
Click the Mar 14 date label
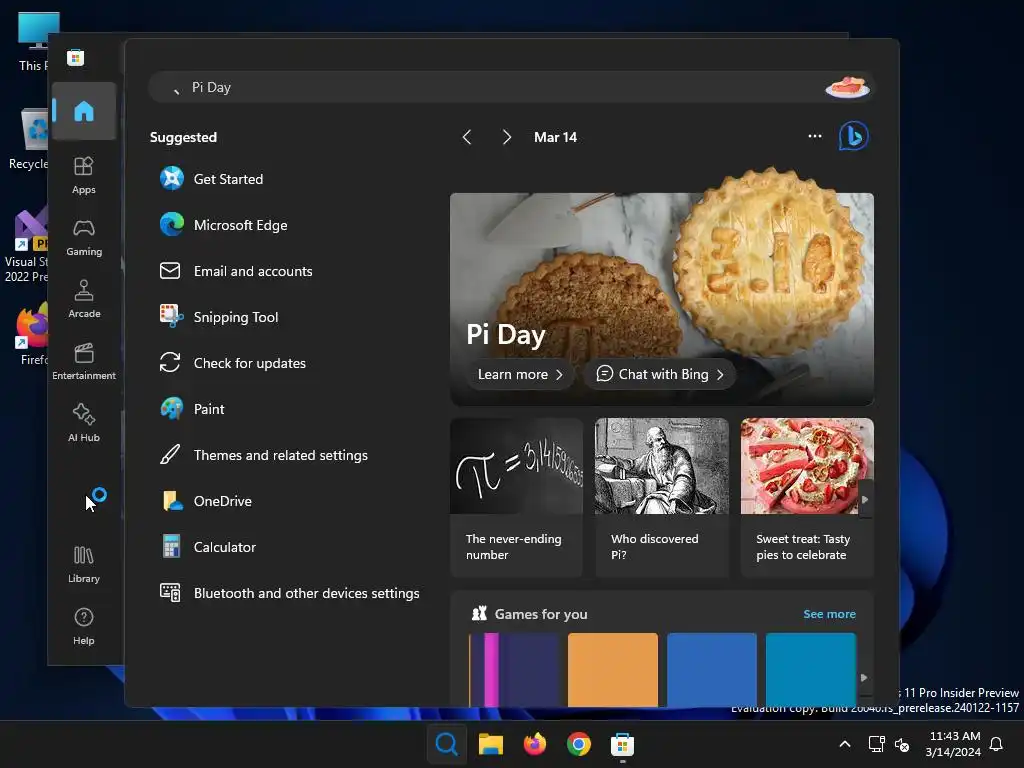click(x=555, y=137)
